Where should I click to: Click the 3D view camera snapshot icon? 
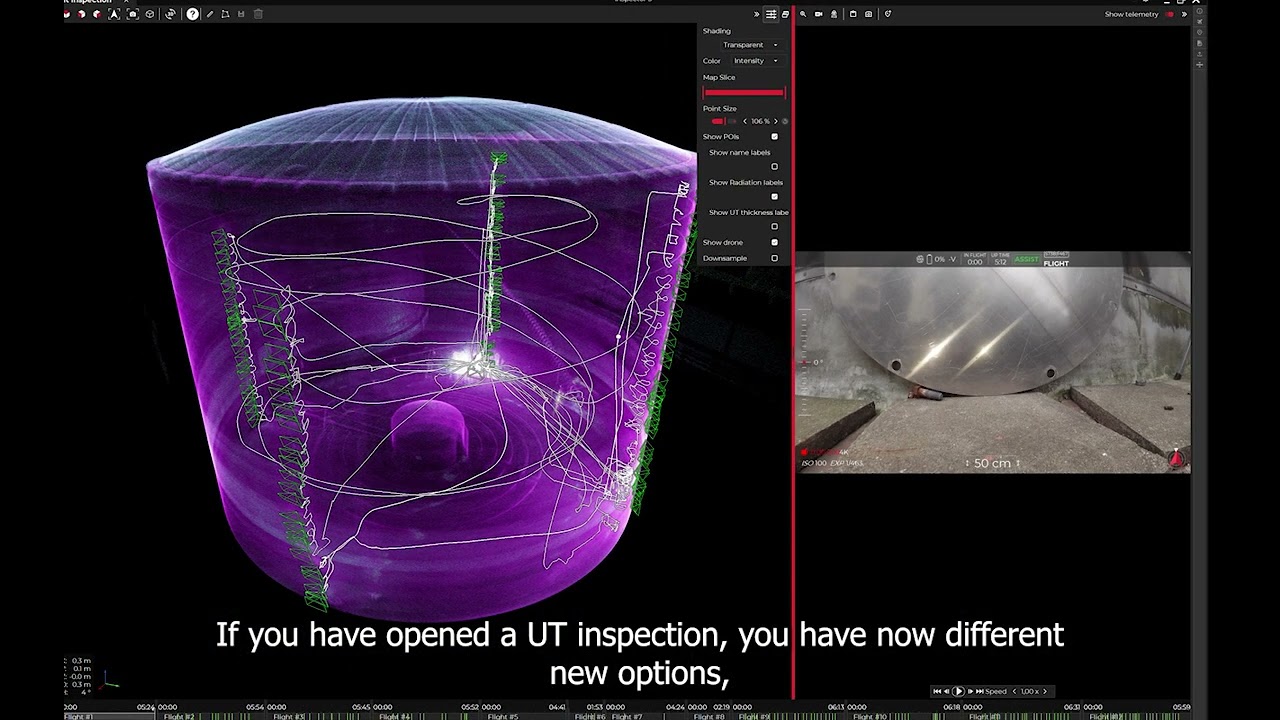(x=133, y=14)
